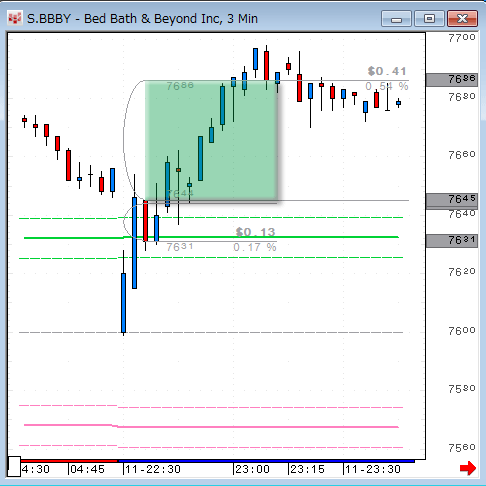Click the 7580 price scale label

(462, 389)
